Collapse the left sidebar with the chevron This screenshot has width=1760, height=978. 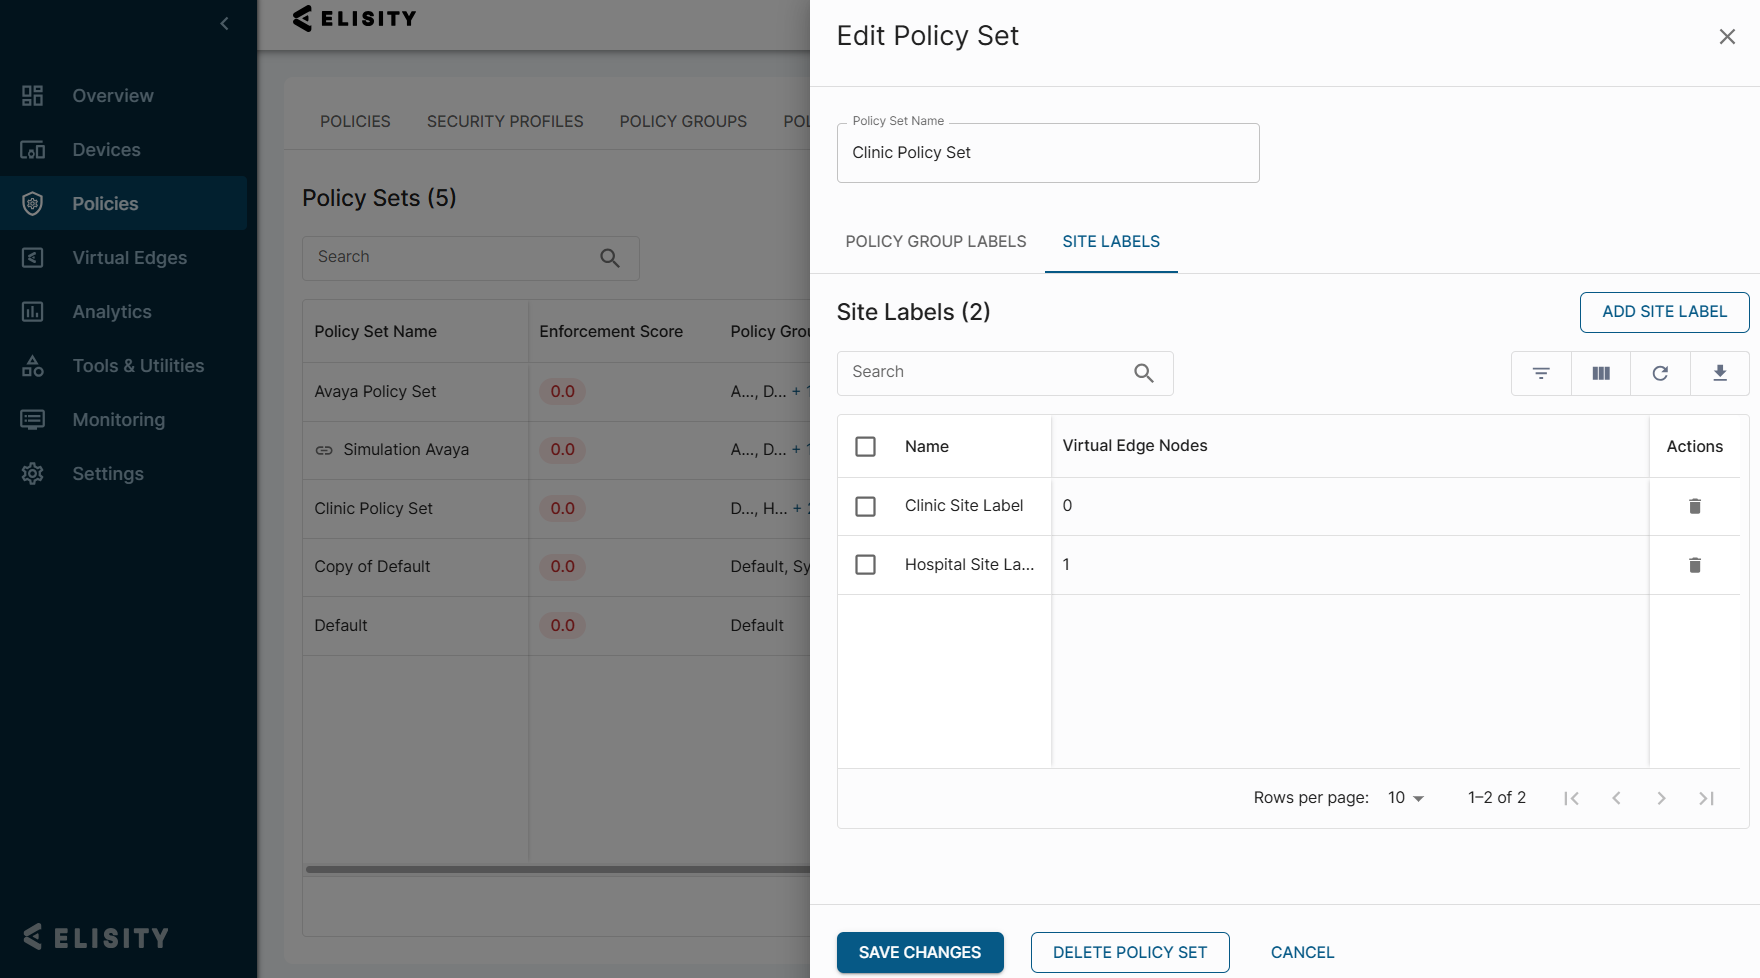tap(224, 23)
